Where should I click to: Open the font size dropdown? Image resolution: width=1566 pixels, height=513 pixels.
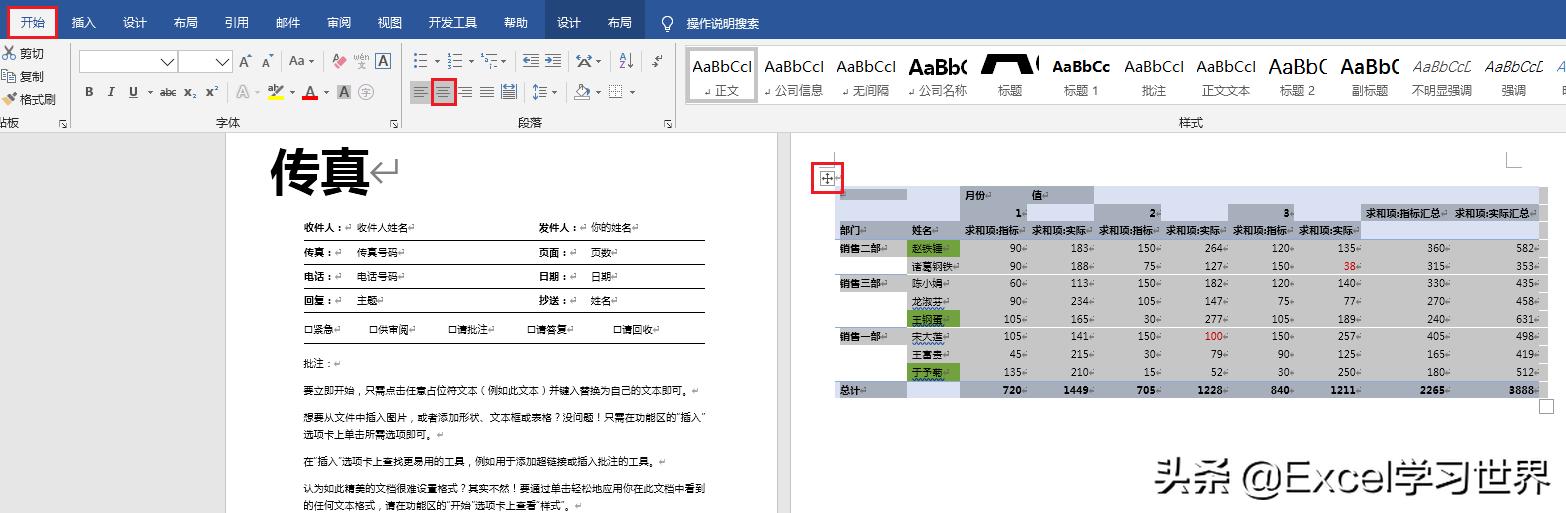(x=223, y=62)
